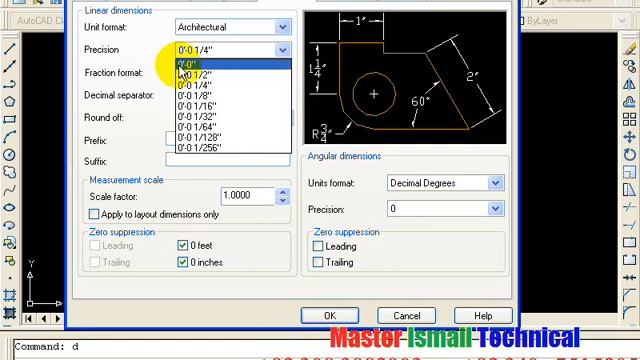
Task: Open Help for the dimension dialog
Action: tap(483, 316)
